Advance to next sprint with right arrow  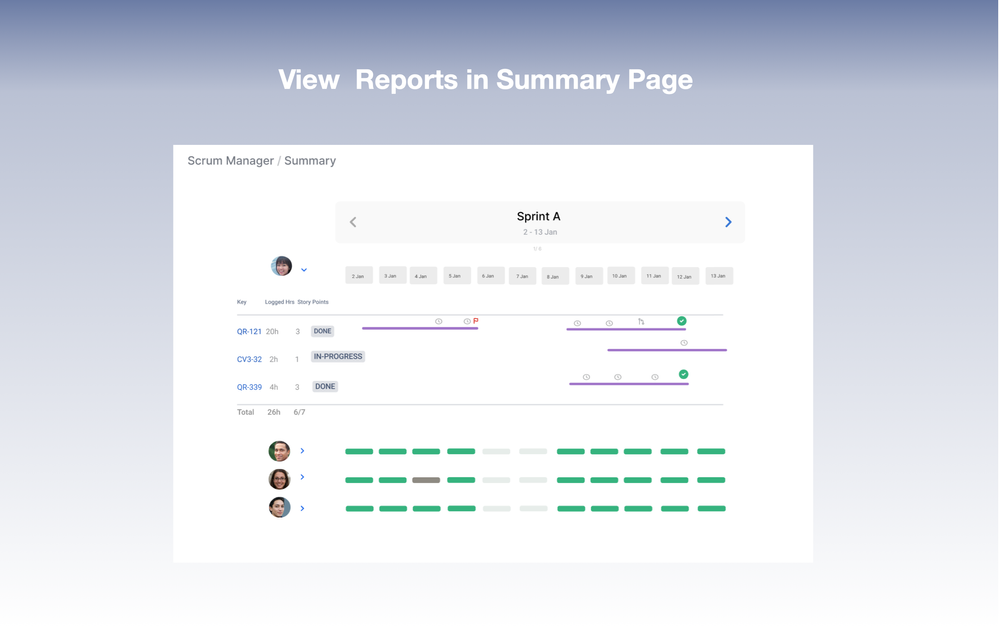tap(728, 221)
